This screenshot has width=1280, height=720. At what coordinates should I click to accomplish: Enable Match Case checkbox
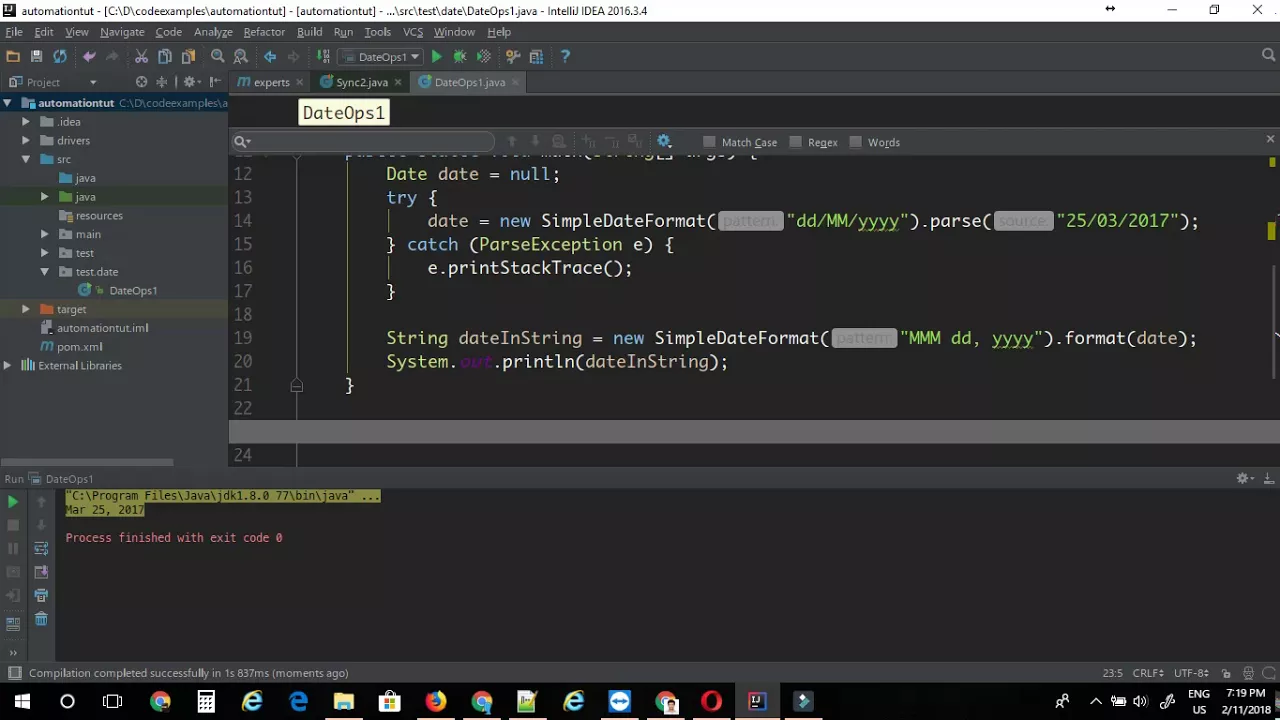click(709, 142)
